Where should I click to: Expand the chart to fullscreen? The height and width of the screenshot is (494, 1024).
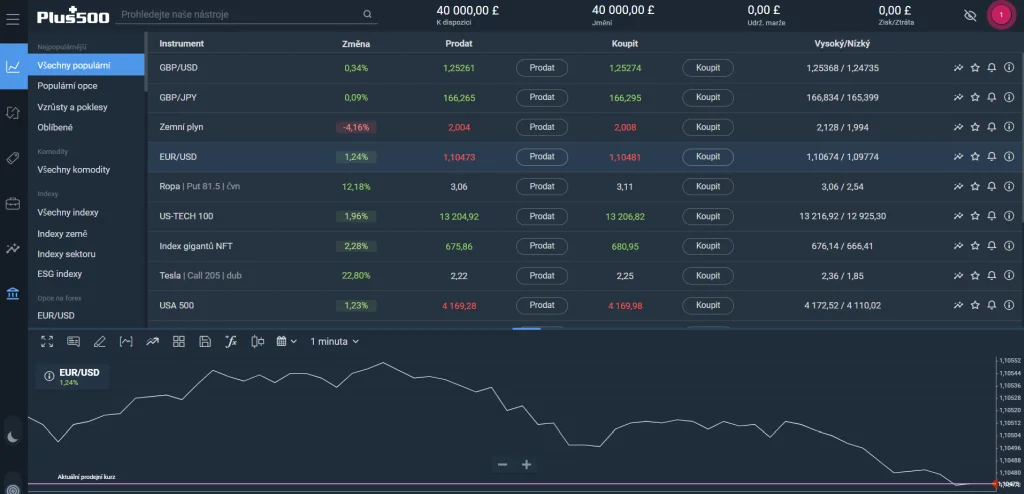[47, 341]
